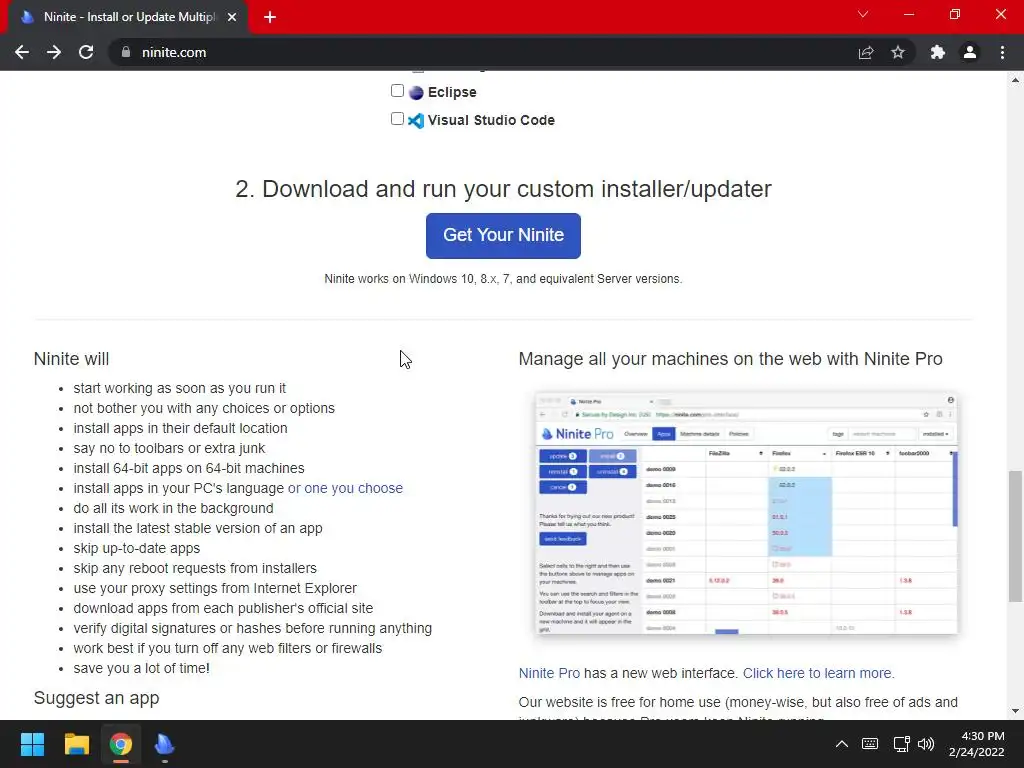Open the clock showing 4:30 PM
Screen dimensions: 1024x768
[x=977, y=744]
